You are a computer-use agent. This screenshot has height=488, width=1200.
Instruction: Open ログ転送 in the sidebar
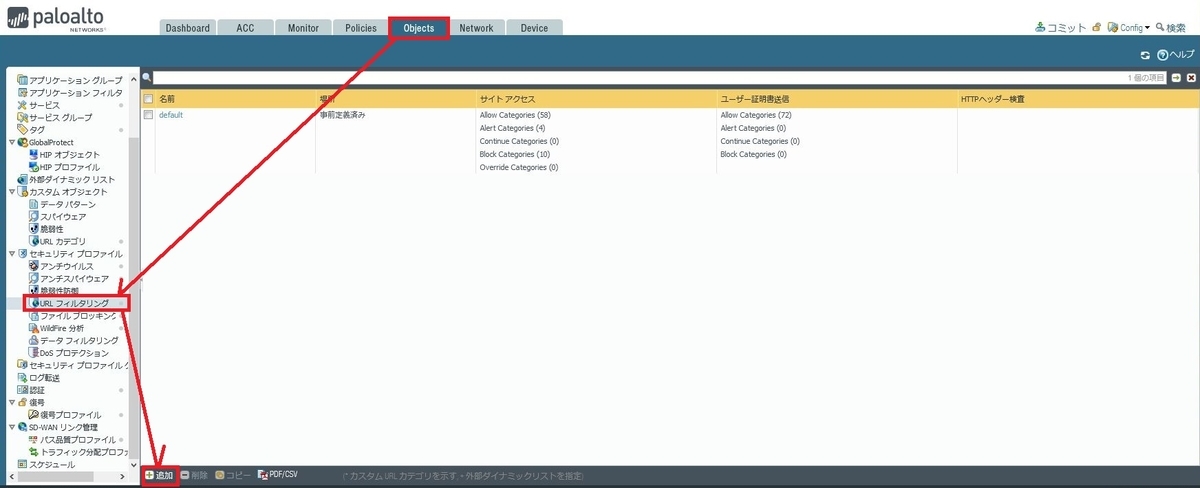click(38, 378)
